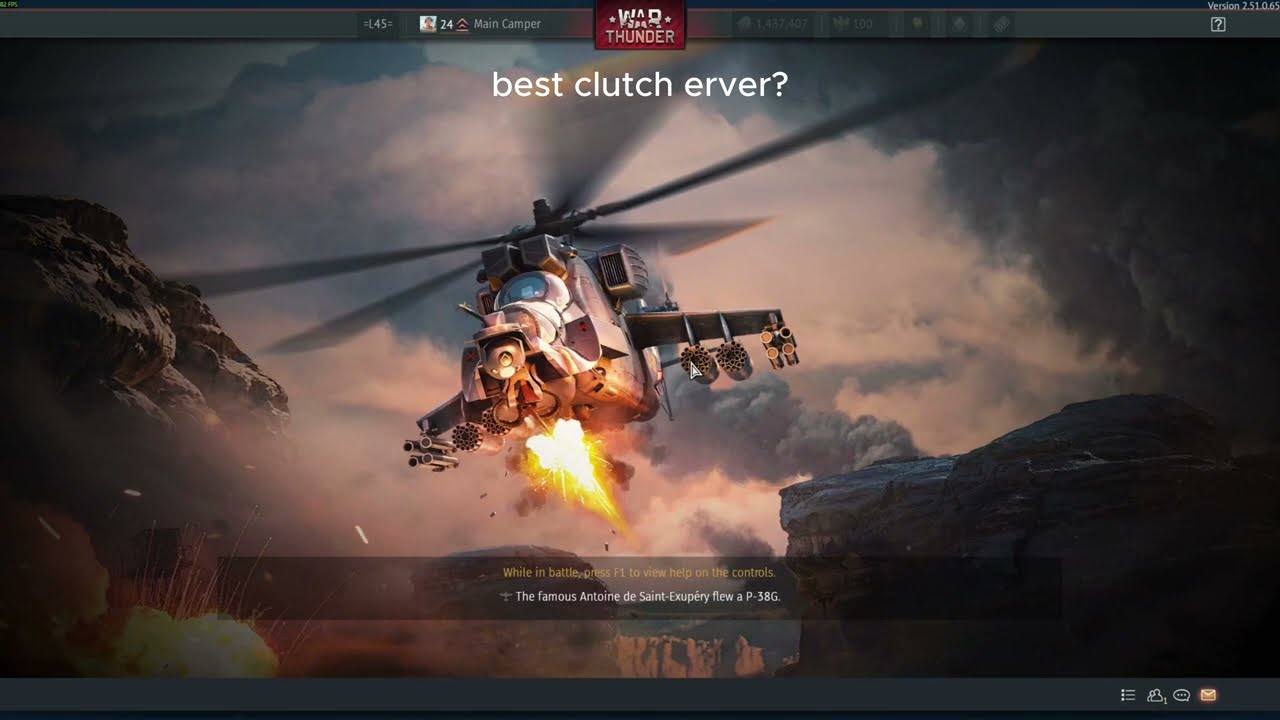The height and width of the screenshot is (720, 1280).
Task: Open the chat speech bubble
Action: pos(1181,695)
